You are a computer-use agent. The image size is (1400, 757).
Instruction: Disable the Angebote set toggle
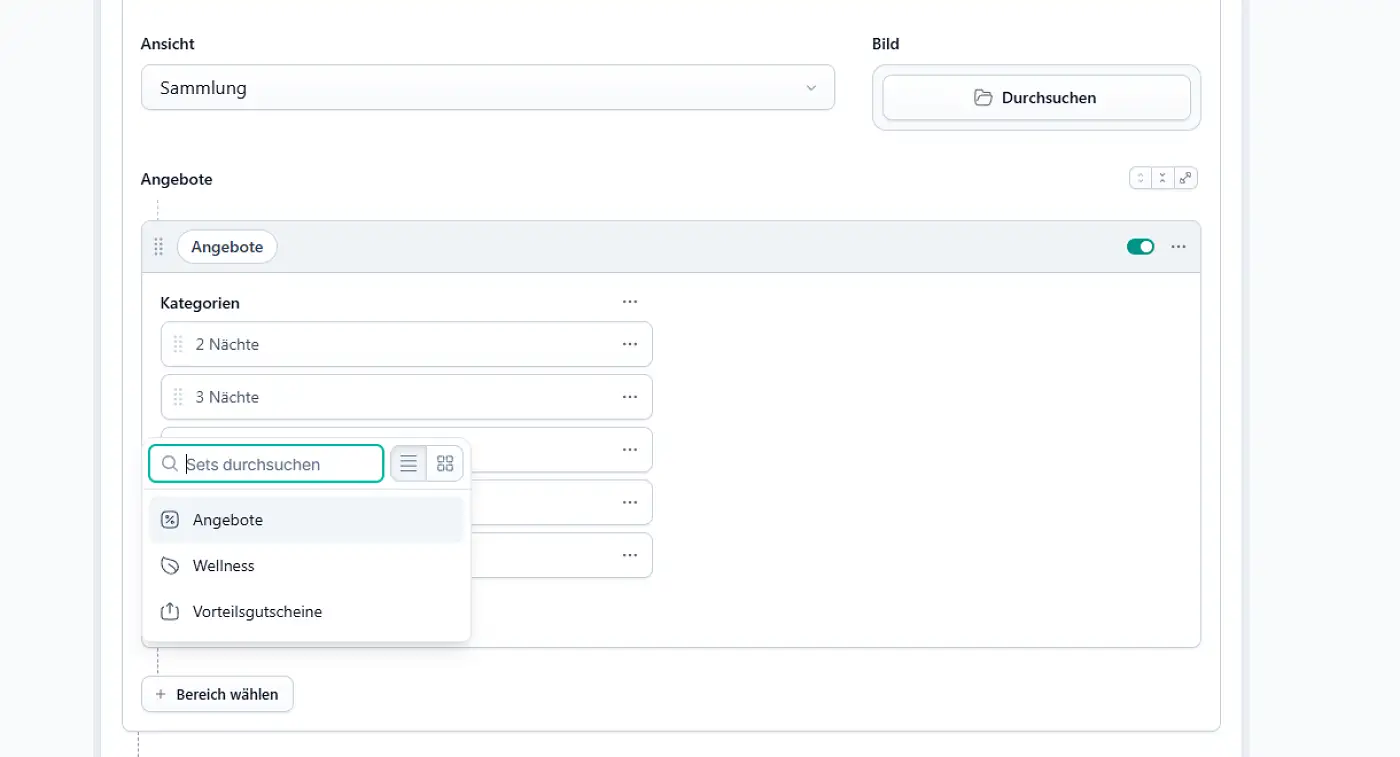click(x=1140, y=247)
